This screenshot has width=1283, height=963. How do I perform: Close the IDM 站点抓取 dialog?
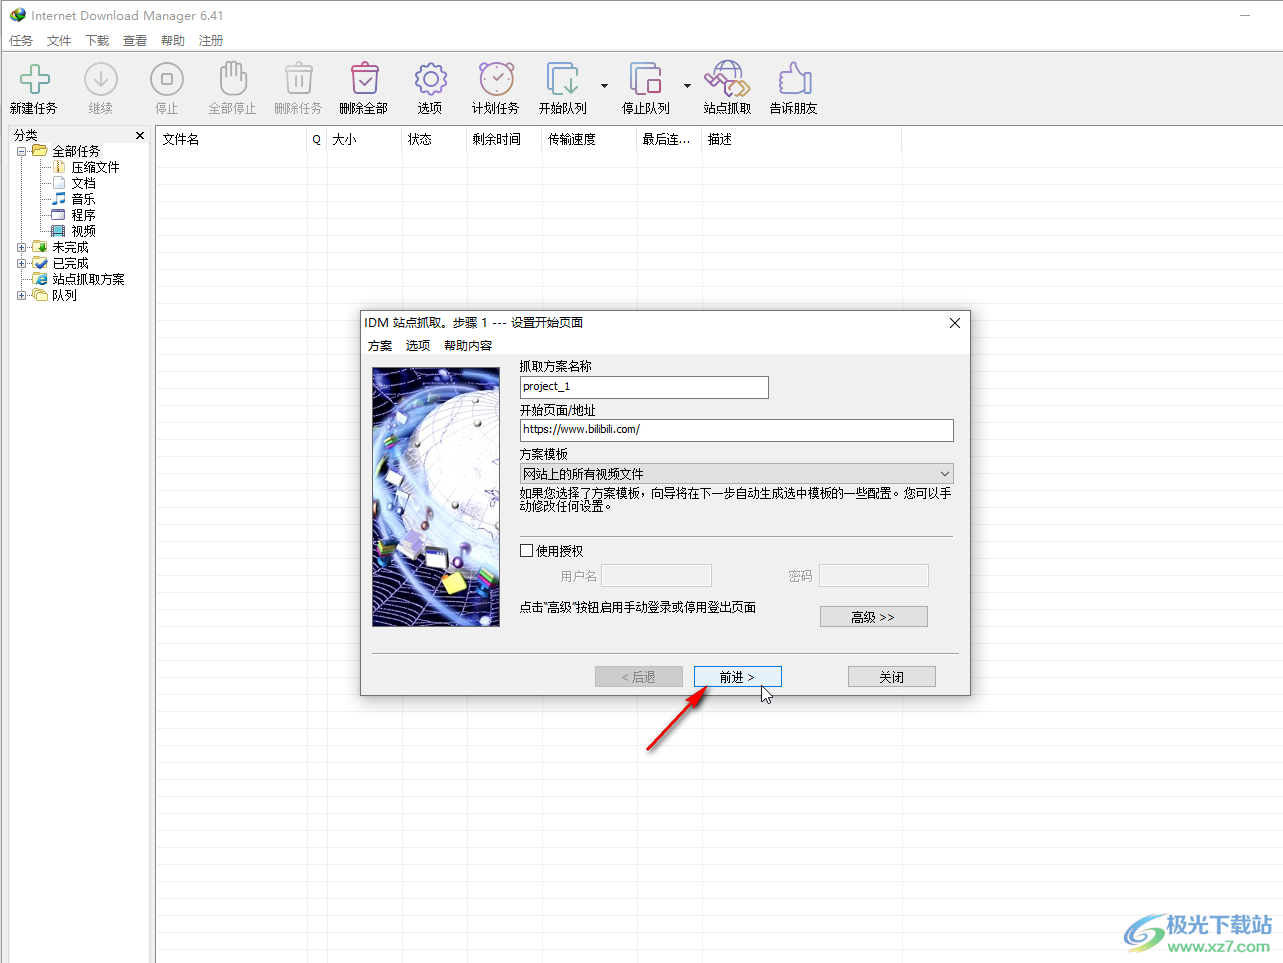tap(955, 323)
